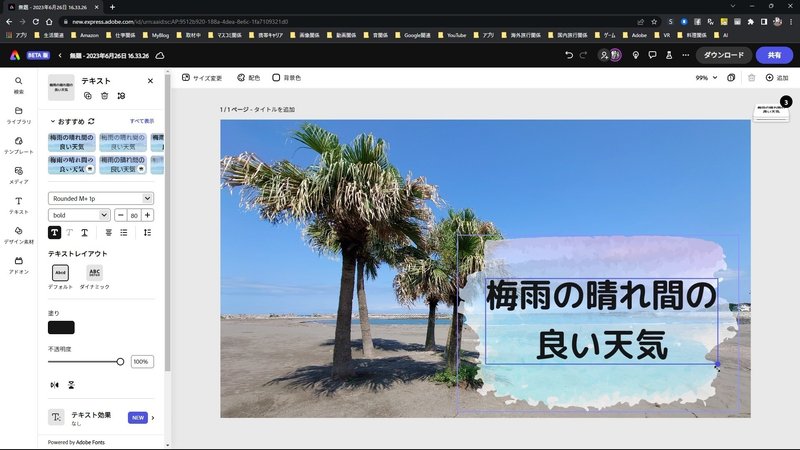Open the 検索 search sidebar tool
The image size is (800, 450).
pos(18,85)
